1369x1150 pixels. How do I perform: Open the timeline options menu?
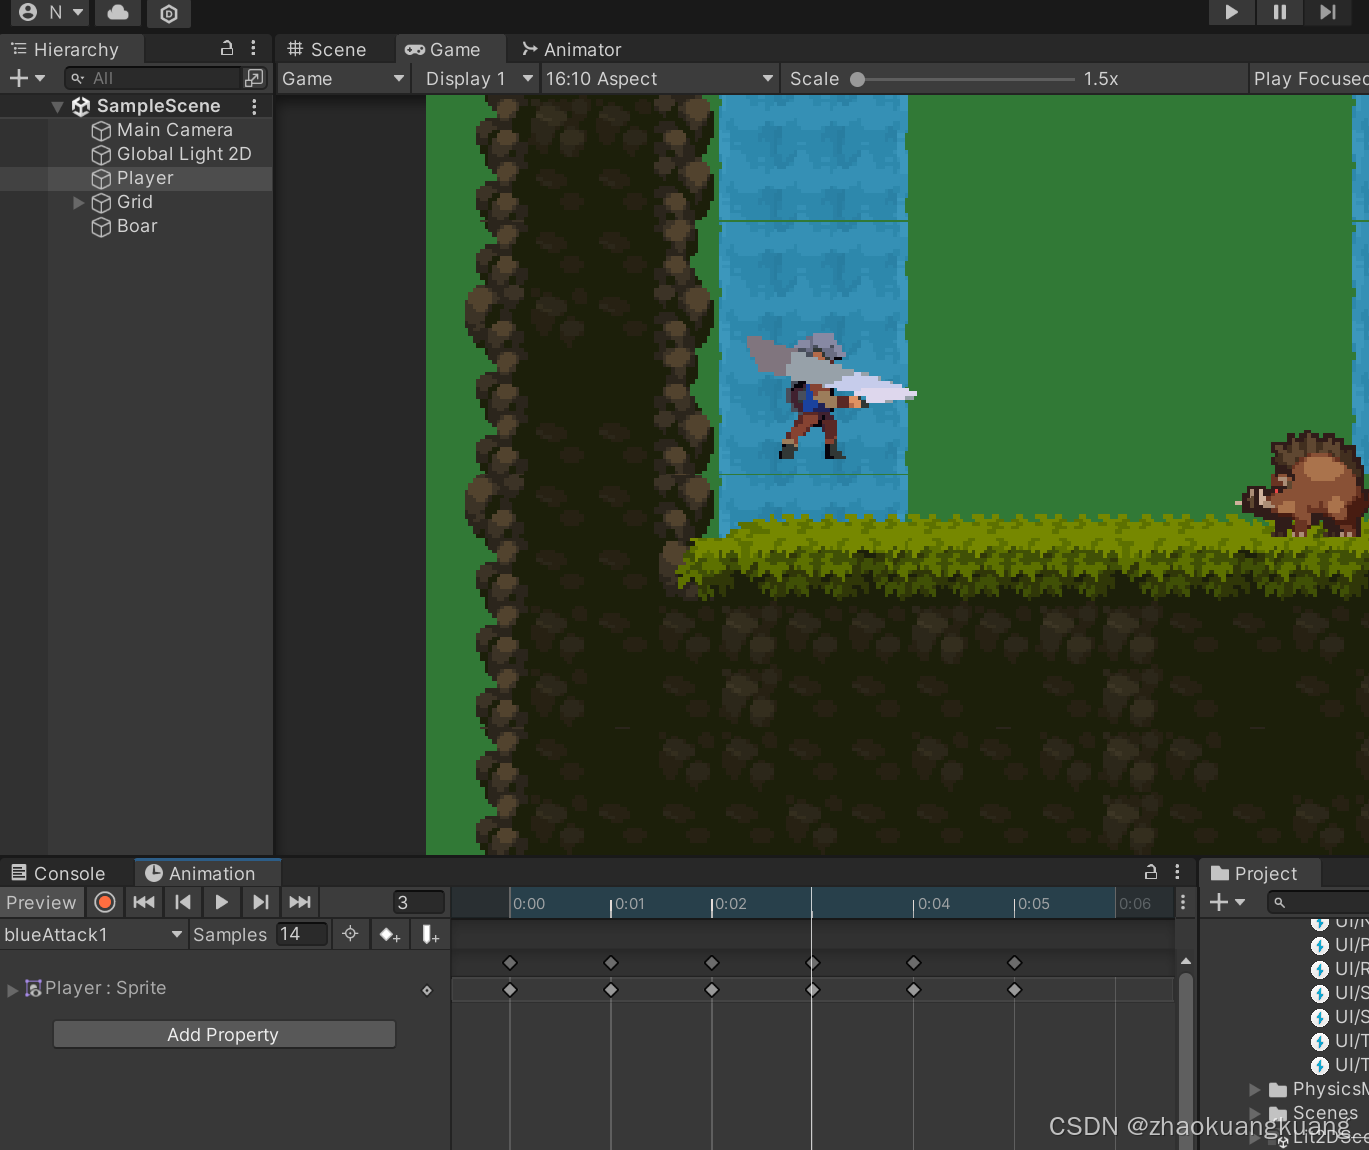click(1183, 902)
